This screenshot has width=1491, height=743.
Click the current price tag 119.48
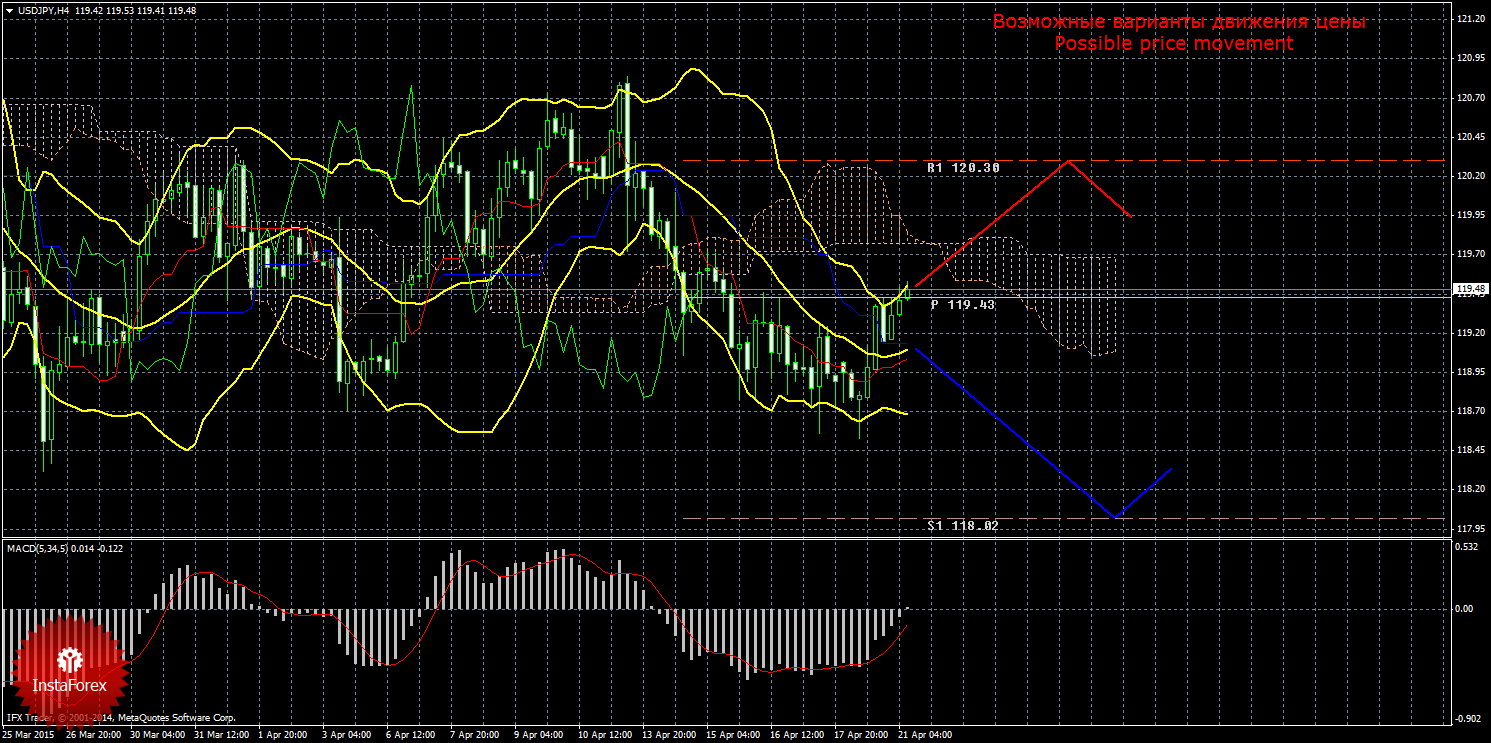[x=1469, y=290]
